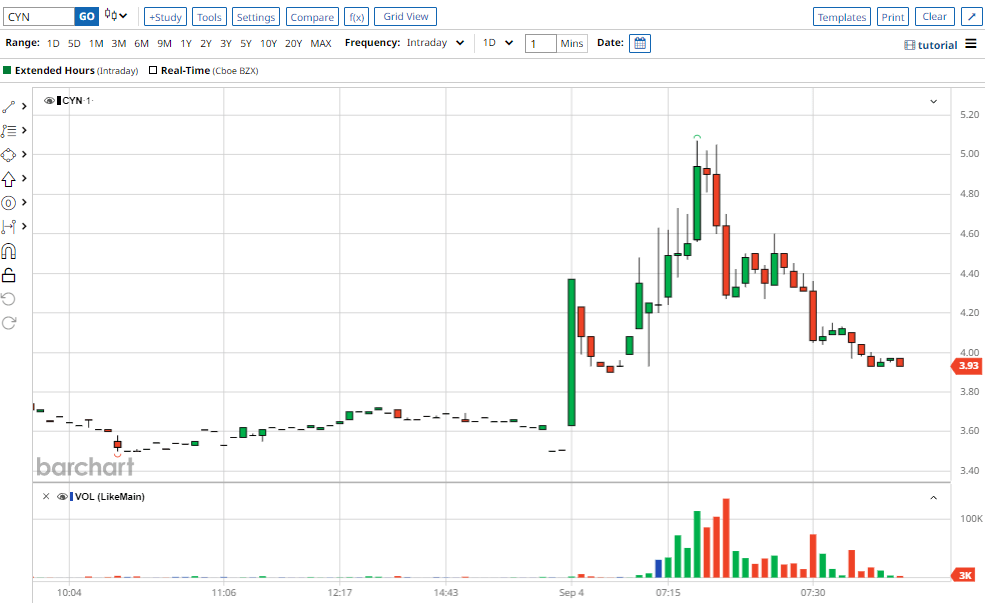994x605 pixels.
Task: Select the line drawing tool icon
Action: (9, 107)
